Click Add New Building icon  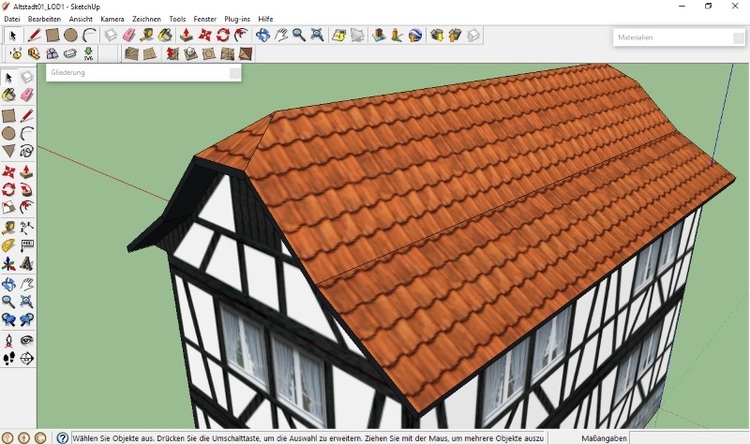(x=379, y=35)
